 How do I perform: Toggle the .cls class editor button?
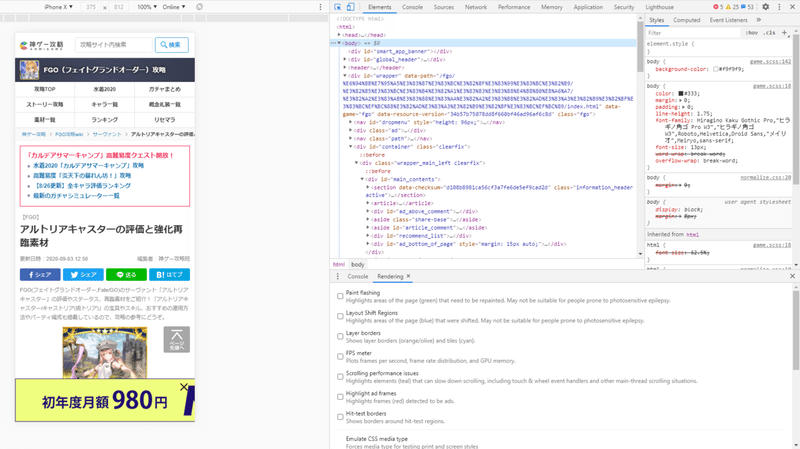(769, 33)
